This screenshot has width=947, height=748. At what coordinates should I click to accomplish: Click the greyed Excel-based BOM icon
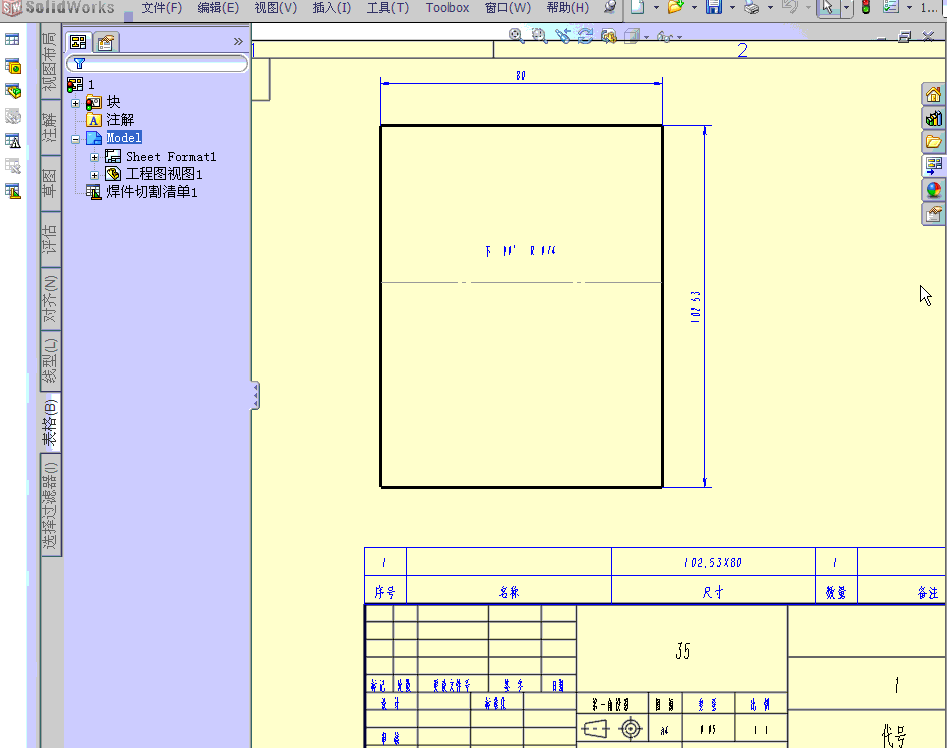click(13, 116)
